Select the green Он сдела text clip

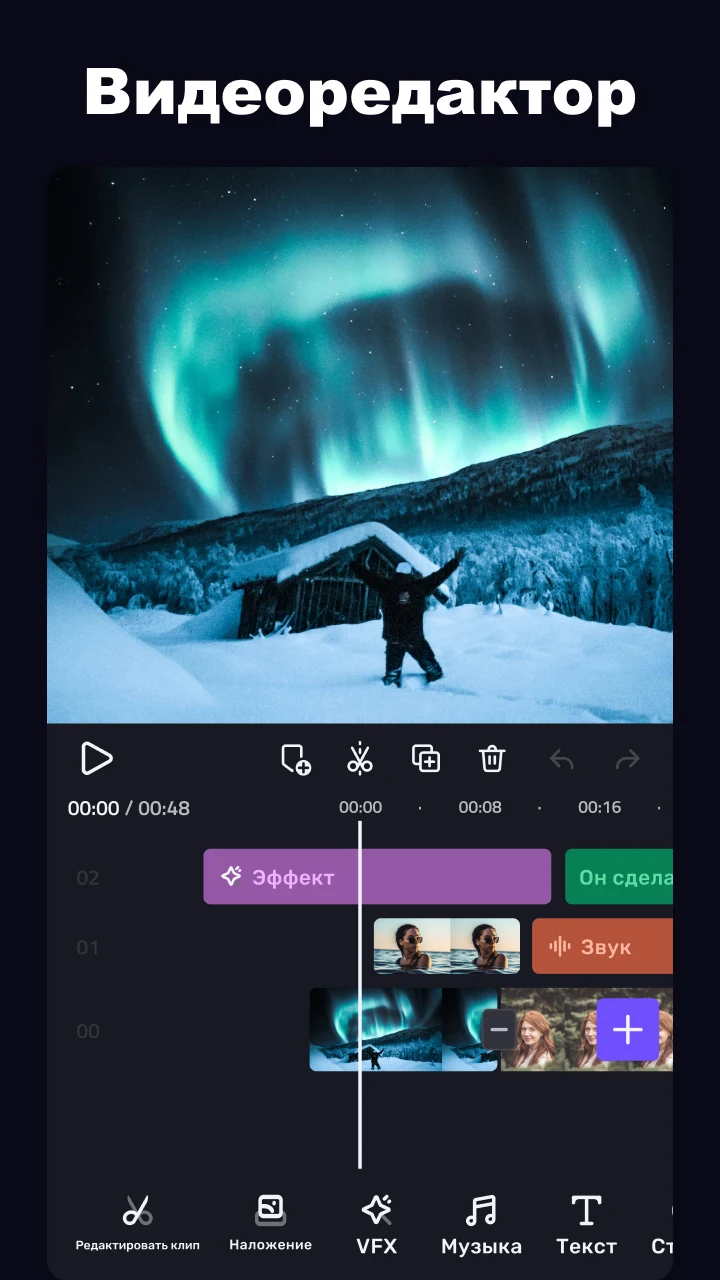[619, 877]
